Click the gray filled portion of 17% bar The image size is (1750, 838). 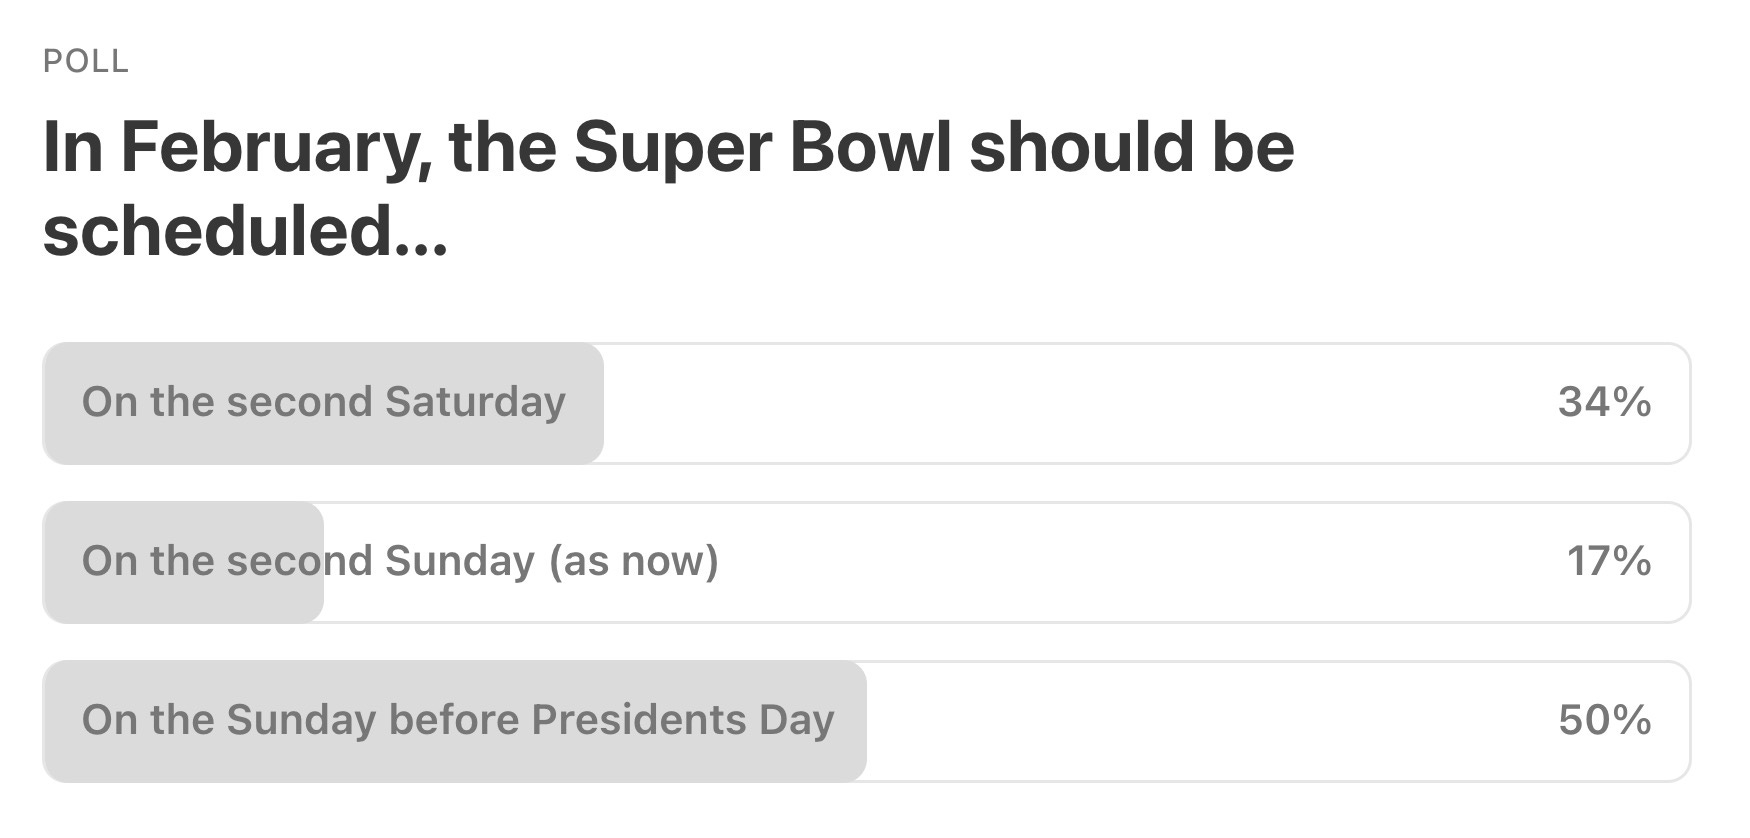coord(180,600)
